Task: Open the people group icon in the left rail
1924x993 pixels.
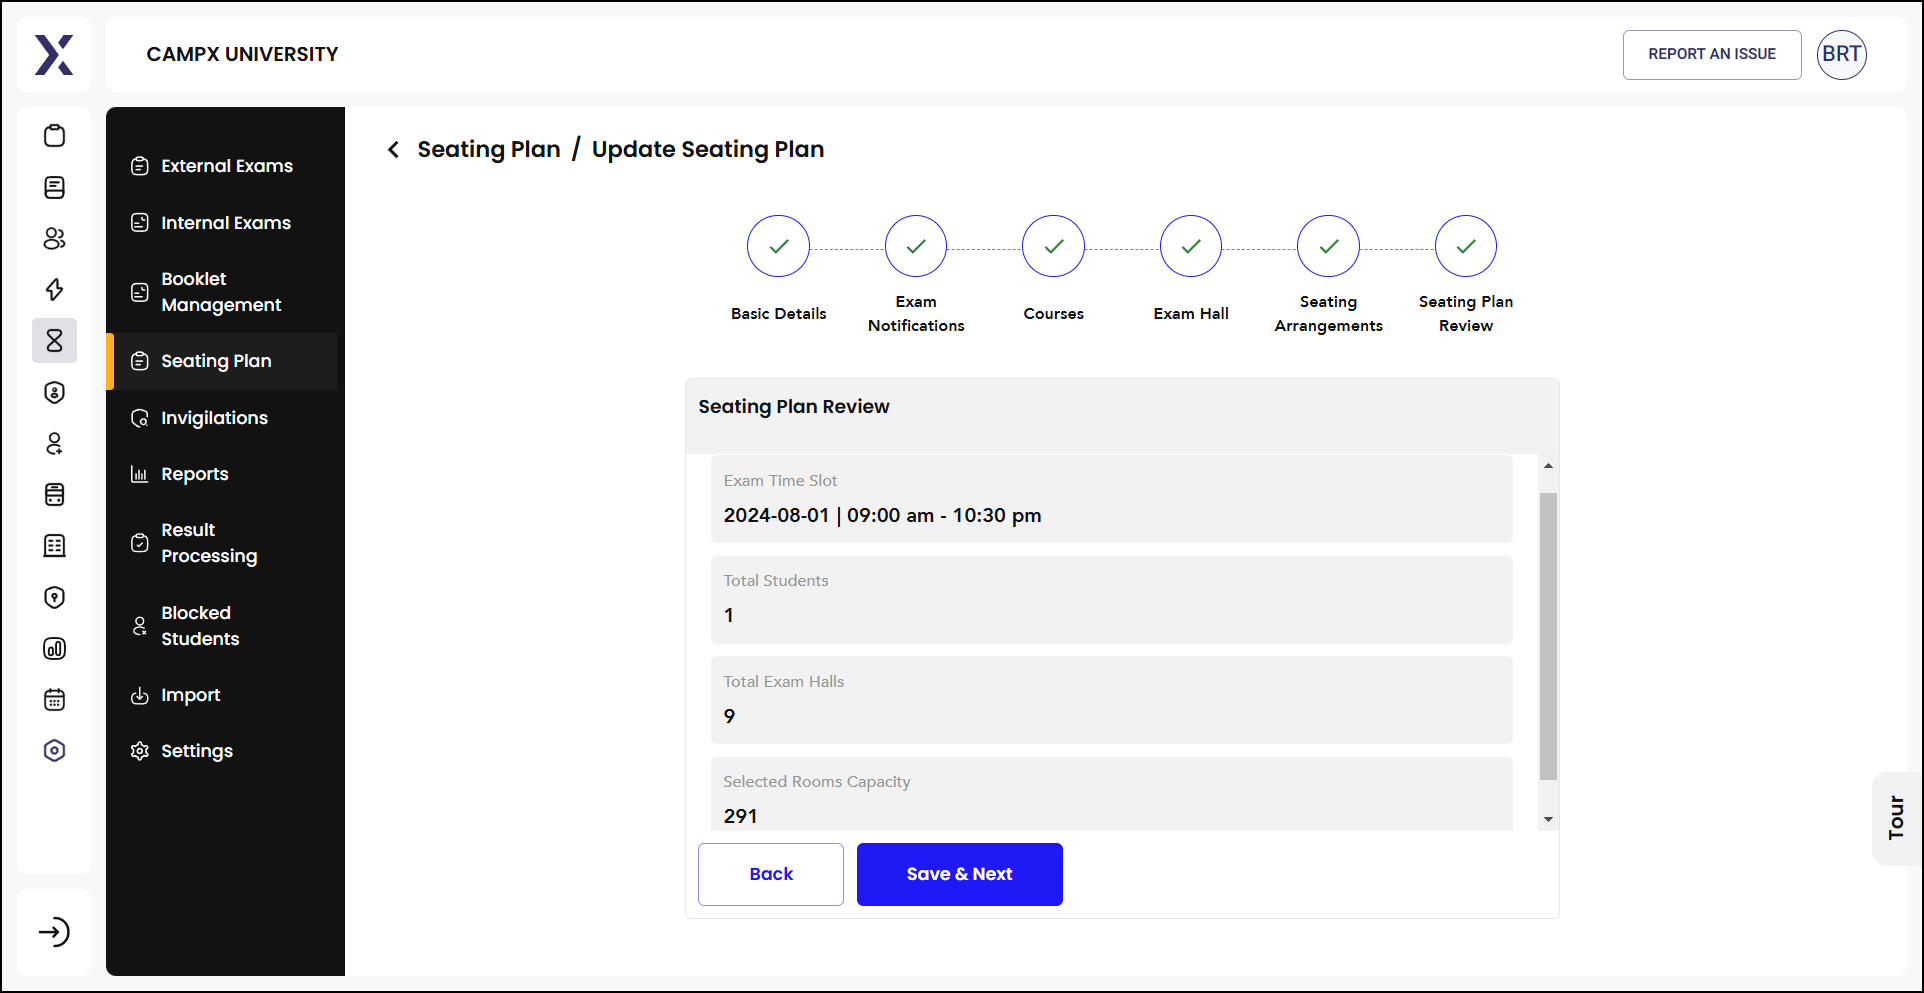Action: (x=55, y=238)
